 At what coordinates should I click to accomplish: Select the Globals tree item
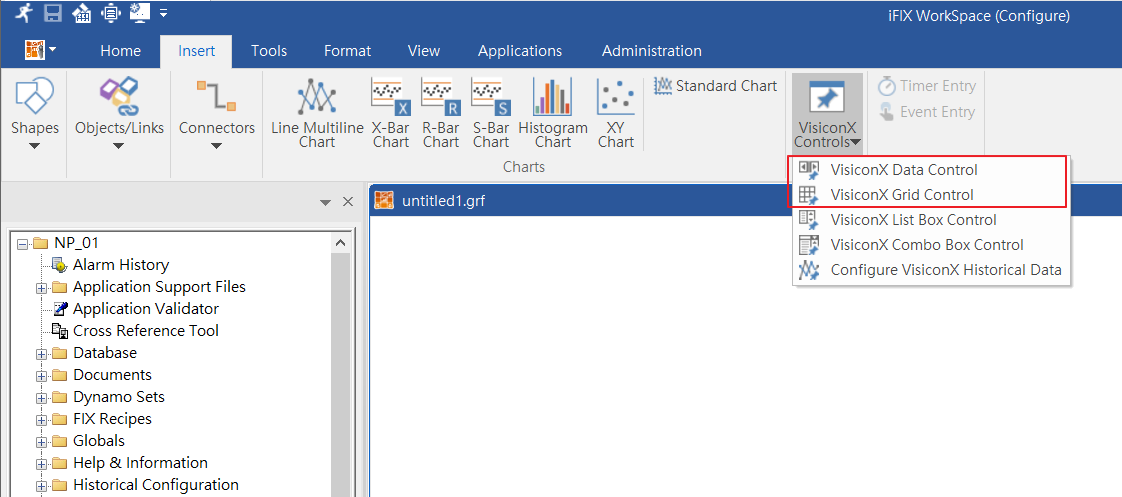[x=99, y=441]
